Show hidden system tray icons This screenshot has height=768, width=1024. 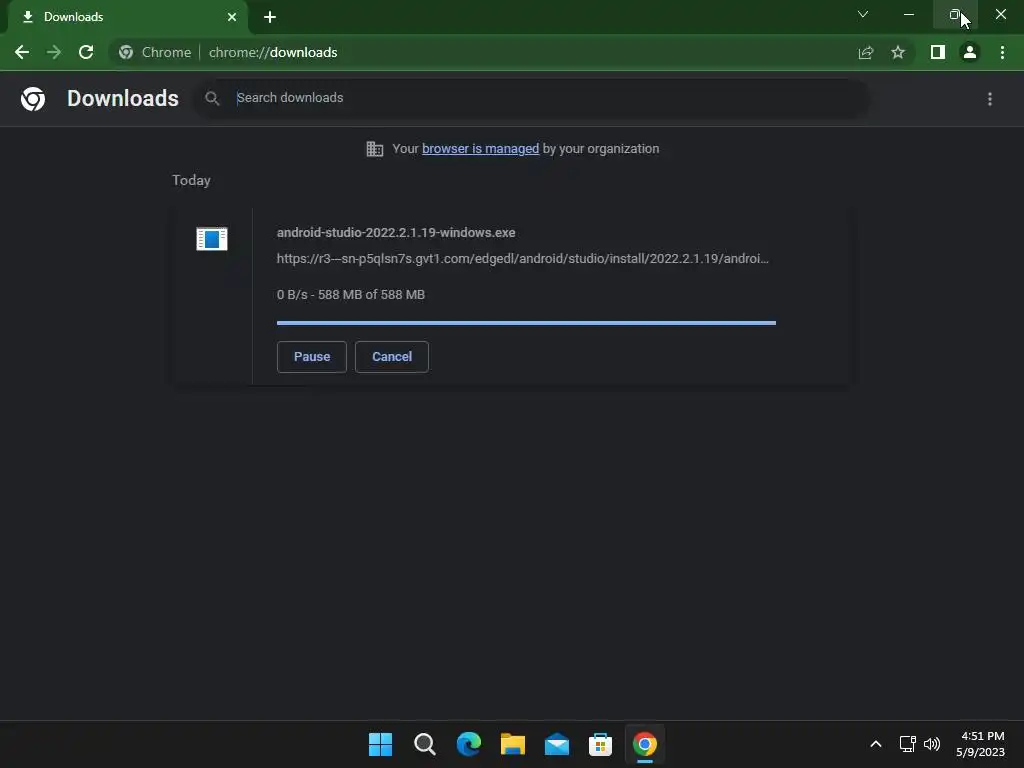tap(876, 744)
